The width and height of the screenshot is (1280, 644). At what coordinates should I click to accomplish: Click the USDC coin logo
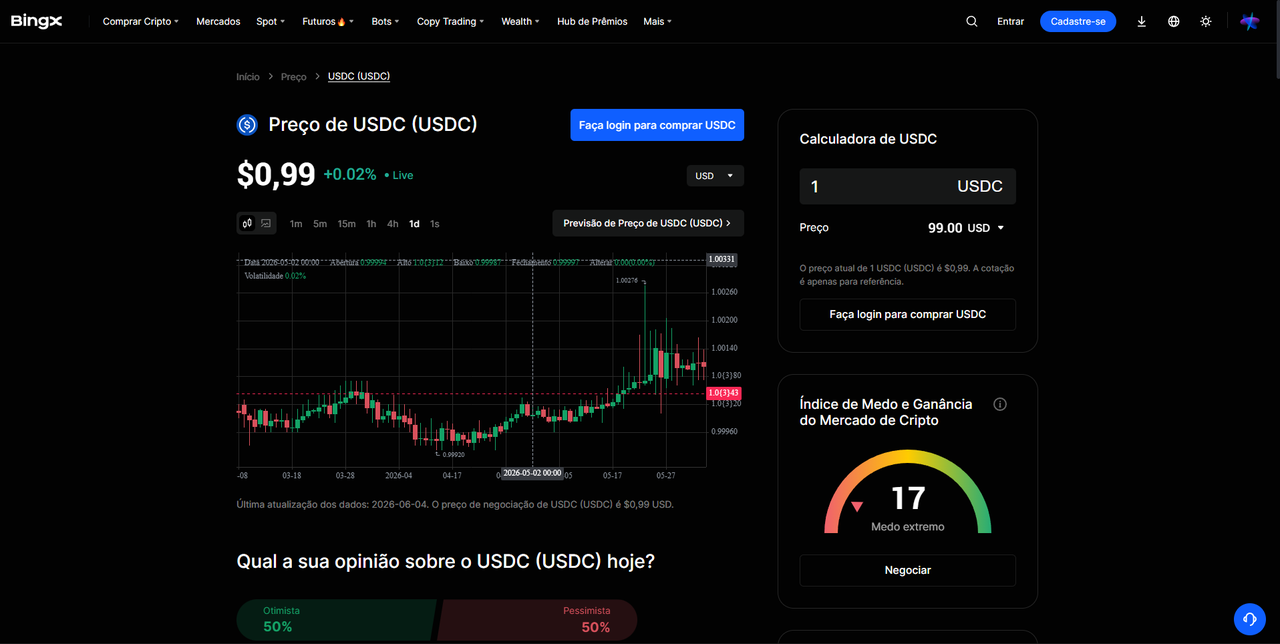[x=247, y=125]
